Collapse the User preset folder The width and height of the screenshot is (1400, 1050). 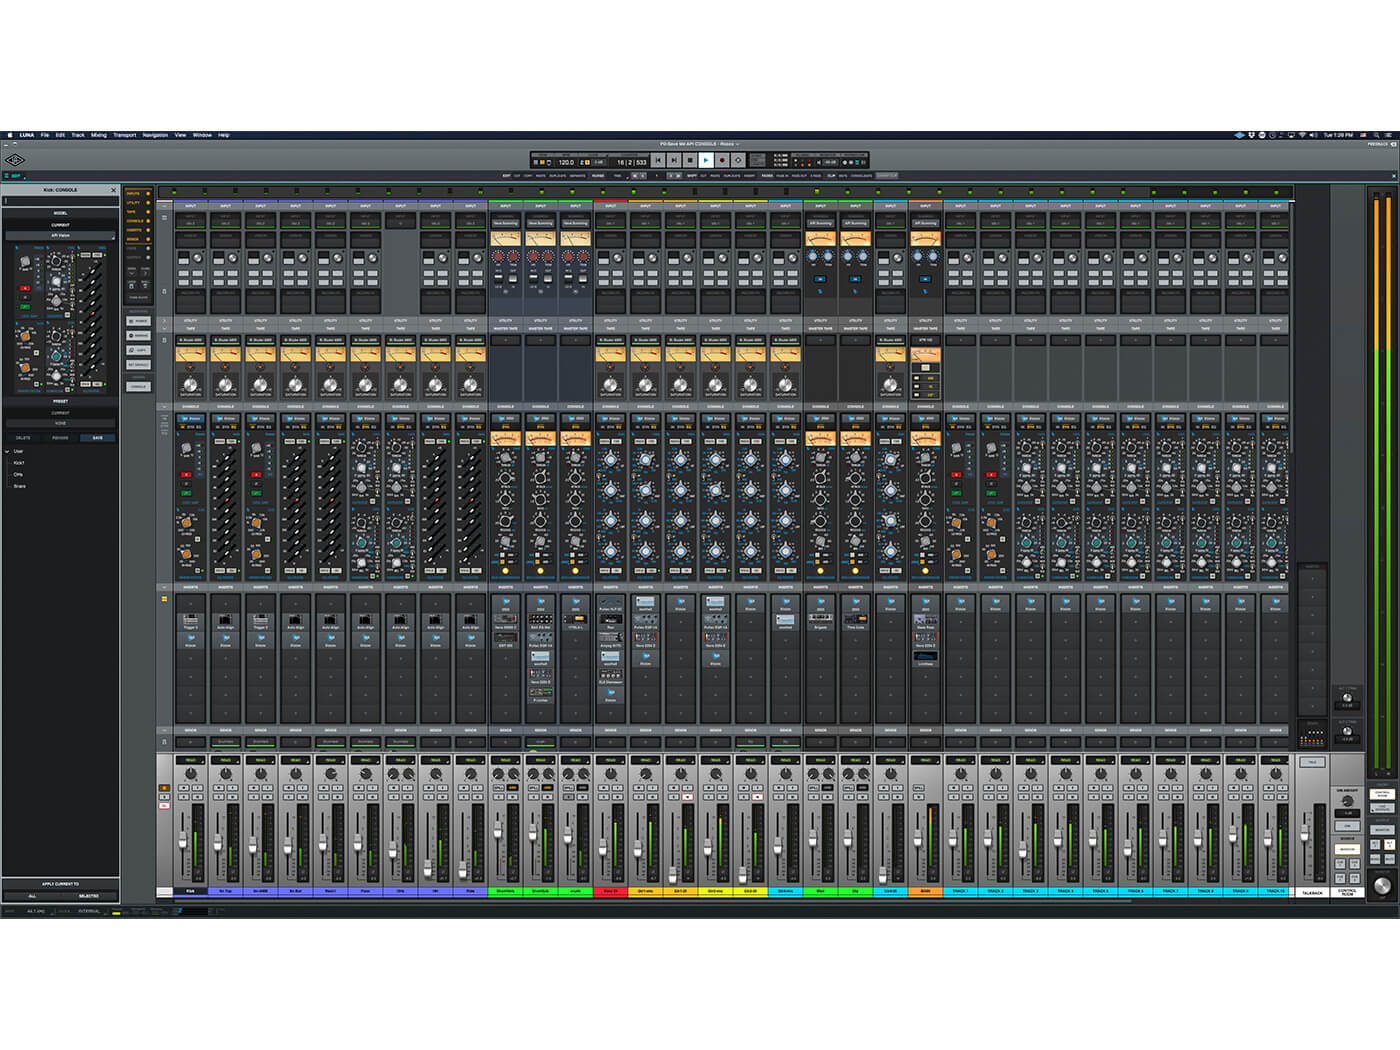(8, 451)
